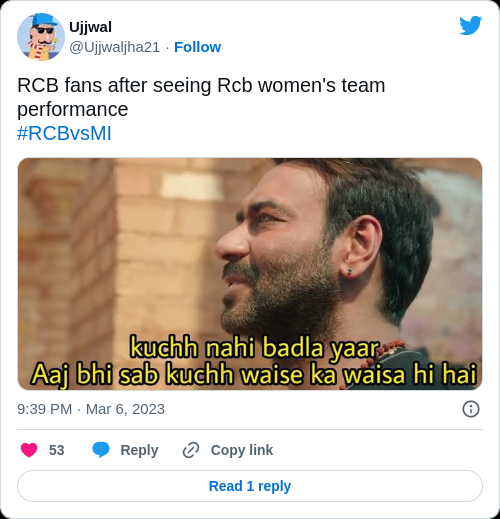
Task: Open the Read 1 reply button
Action: (250, 486)
